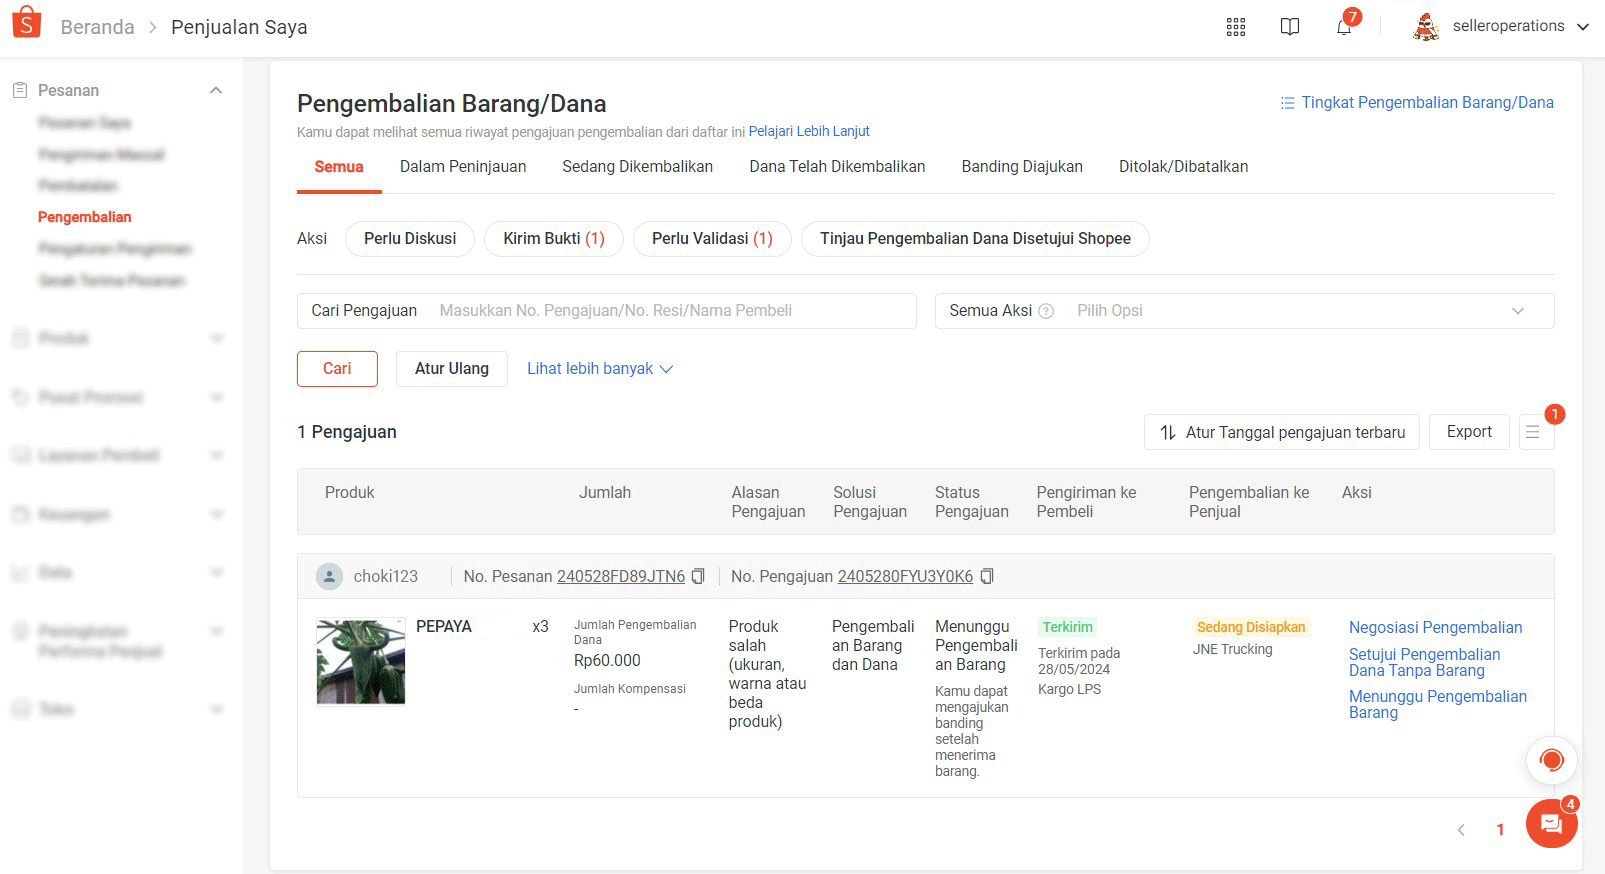Collapse the Pesanan sidebar section
Image resolution: width=1605 pixels, height=874 pixels.
[215, 90]
